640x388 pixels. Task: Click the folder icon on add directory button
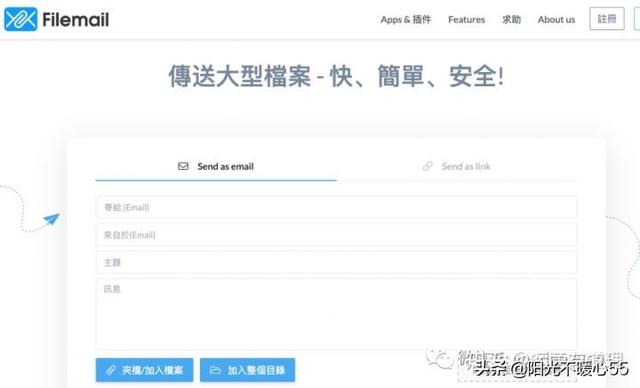coord(215,370)
